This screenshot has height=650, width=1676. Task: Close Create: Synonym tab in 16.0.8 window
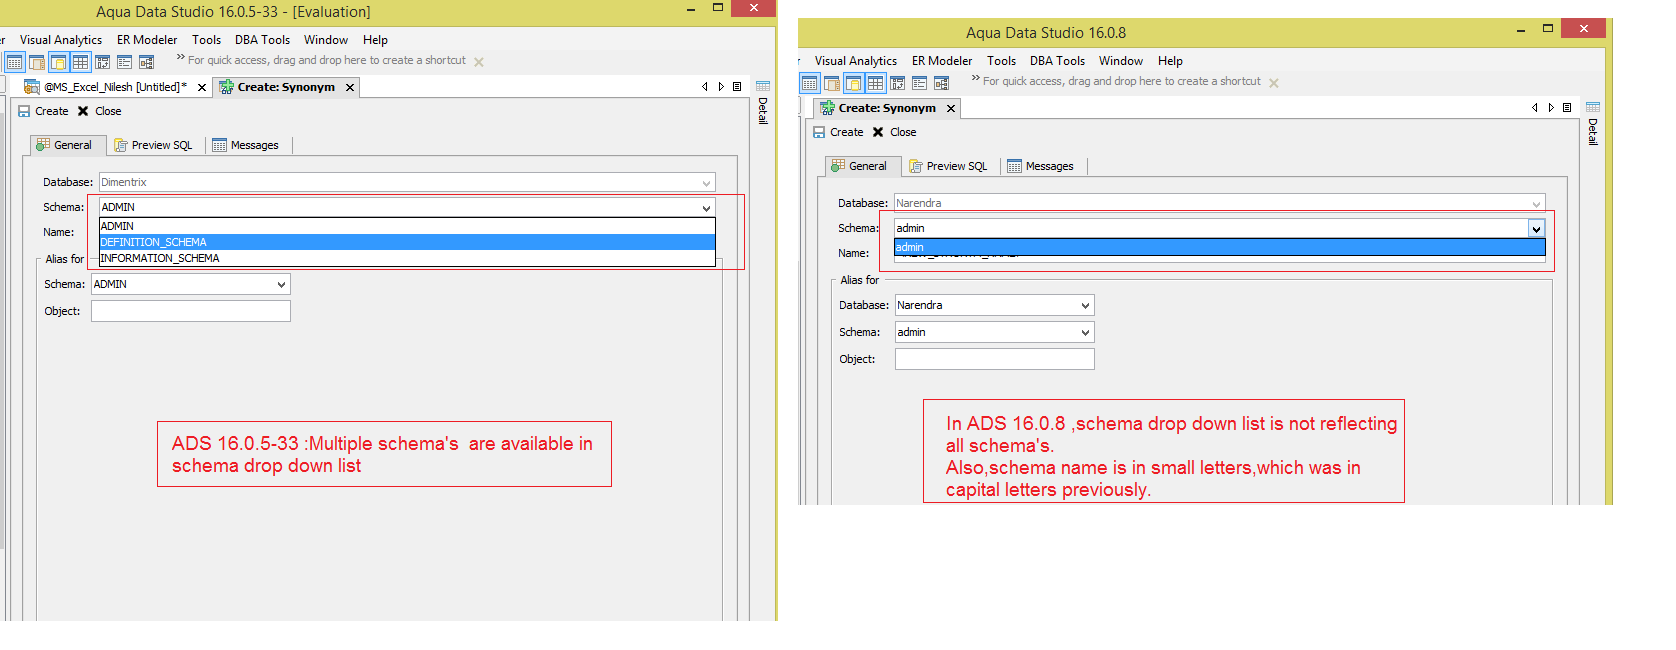tap(951, 109)
